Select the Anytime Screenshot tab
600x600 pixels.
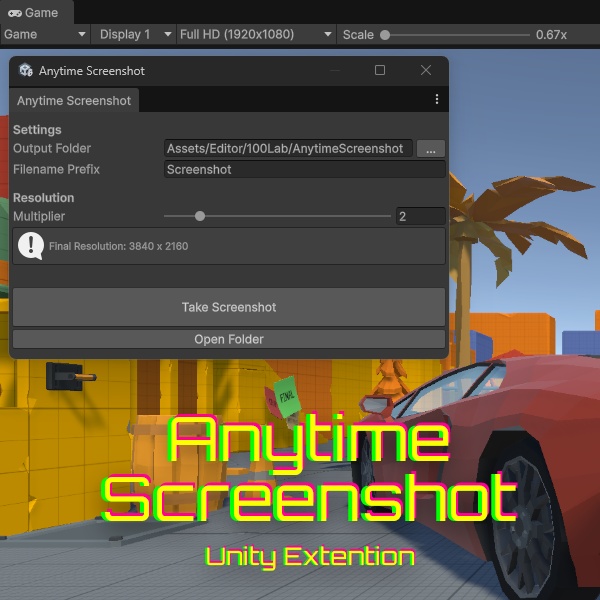74,101
